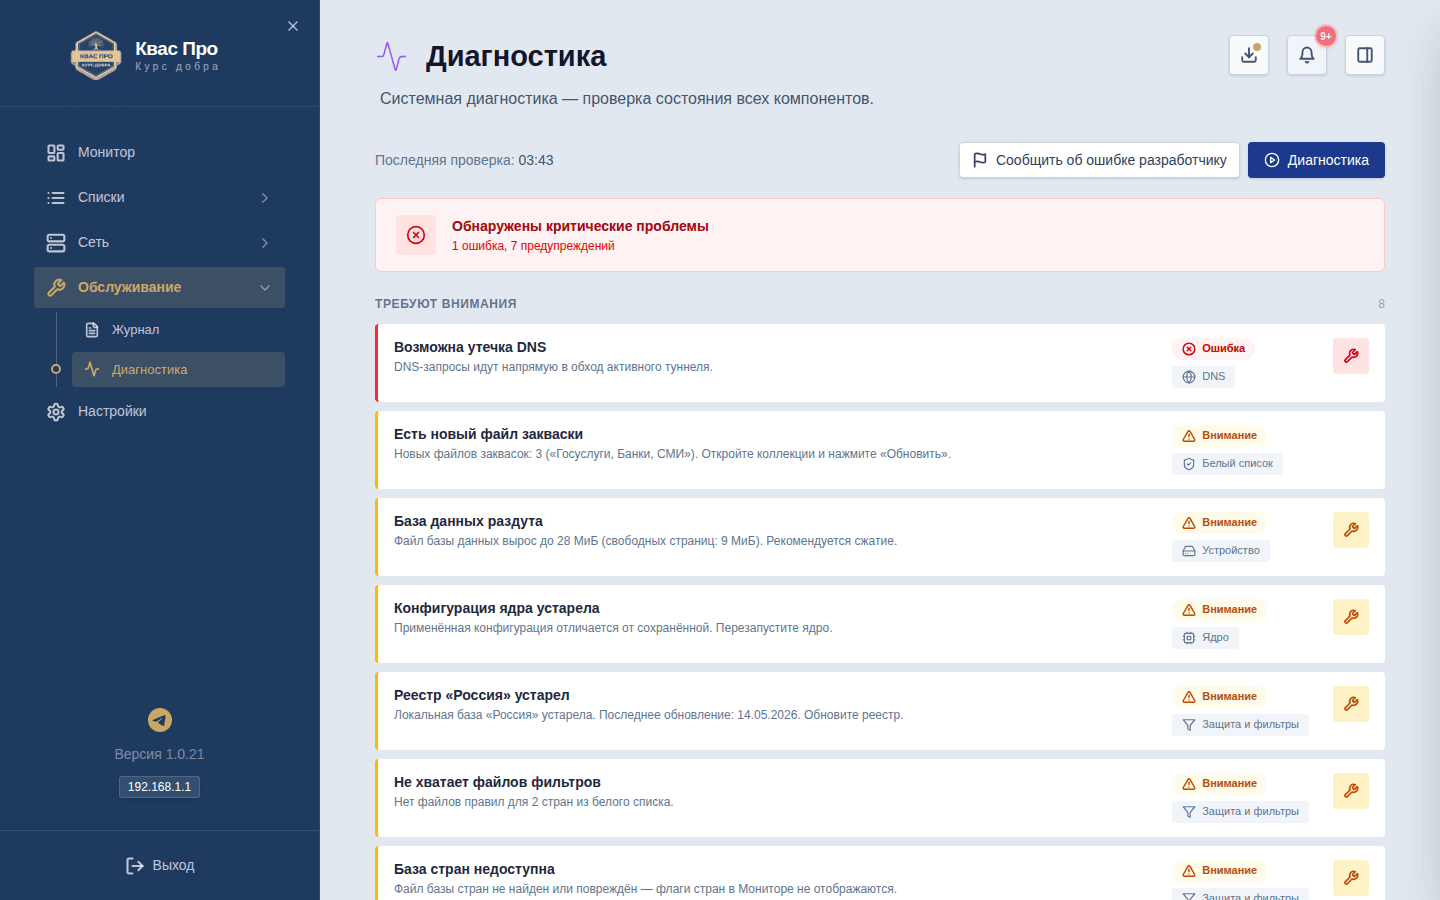Click the База данных раздута title

pos(468,521)
